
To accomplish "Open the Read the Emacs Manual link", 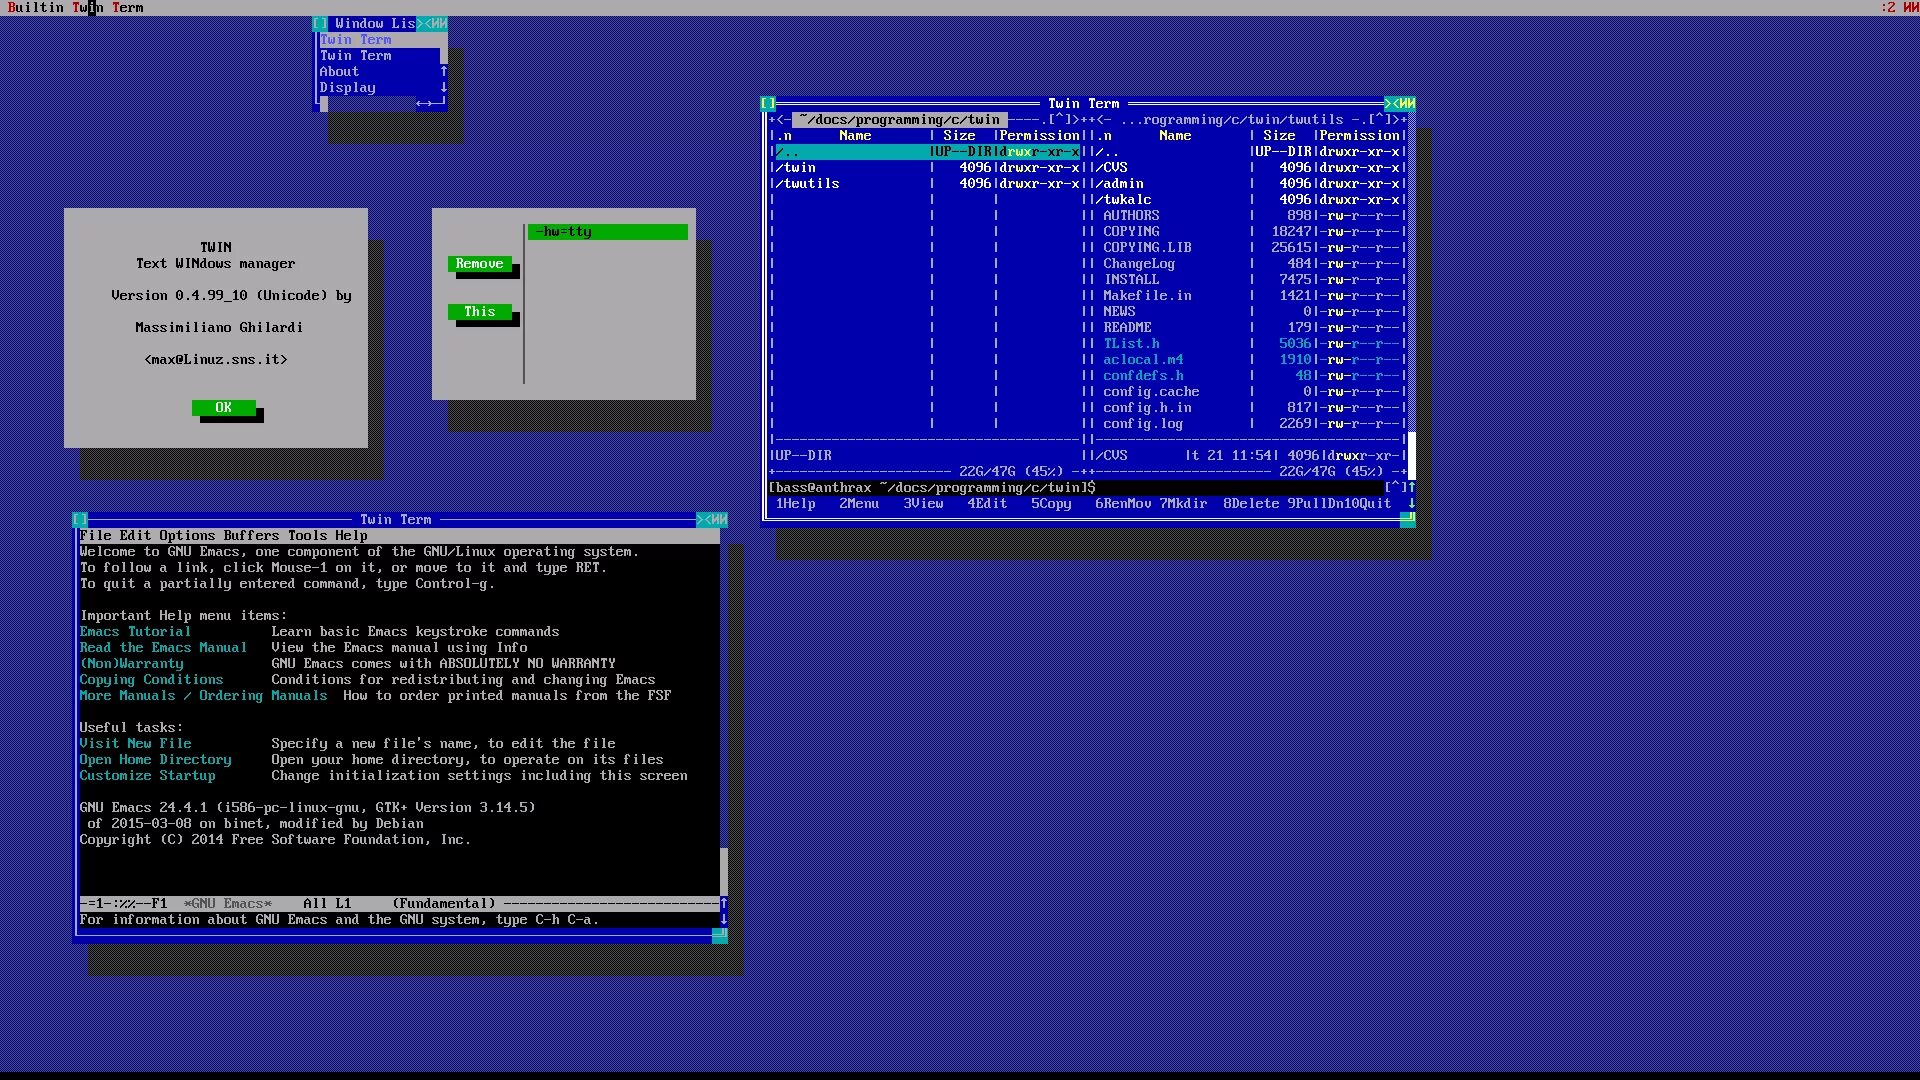I will (x=164, y=647).
